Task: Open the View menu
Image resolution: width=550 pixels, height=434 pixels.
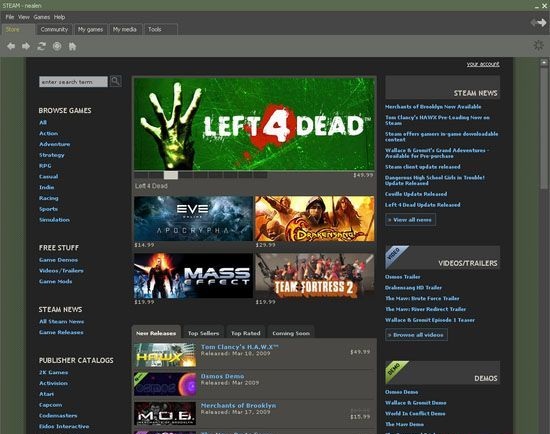Action: [24, 17]
